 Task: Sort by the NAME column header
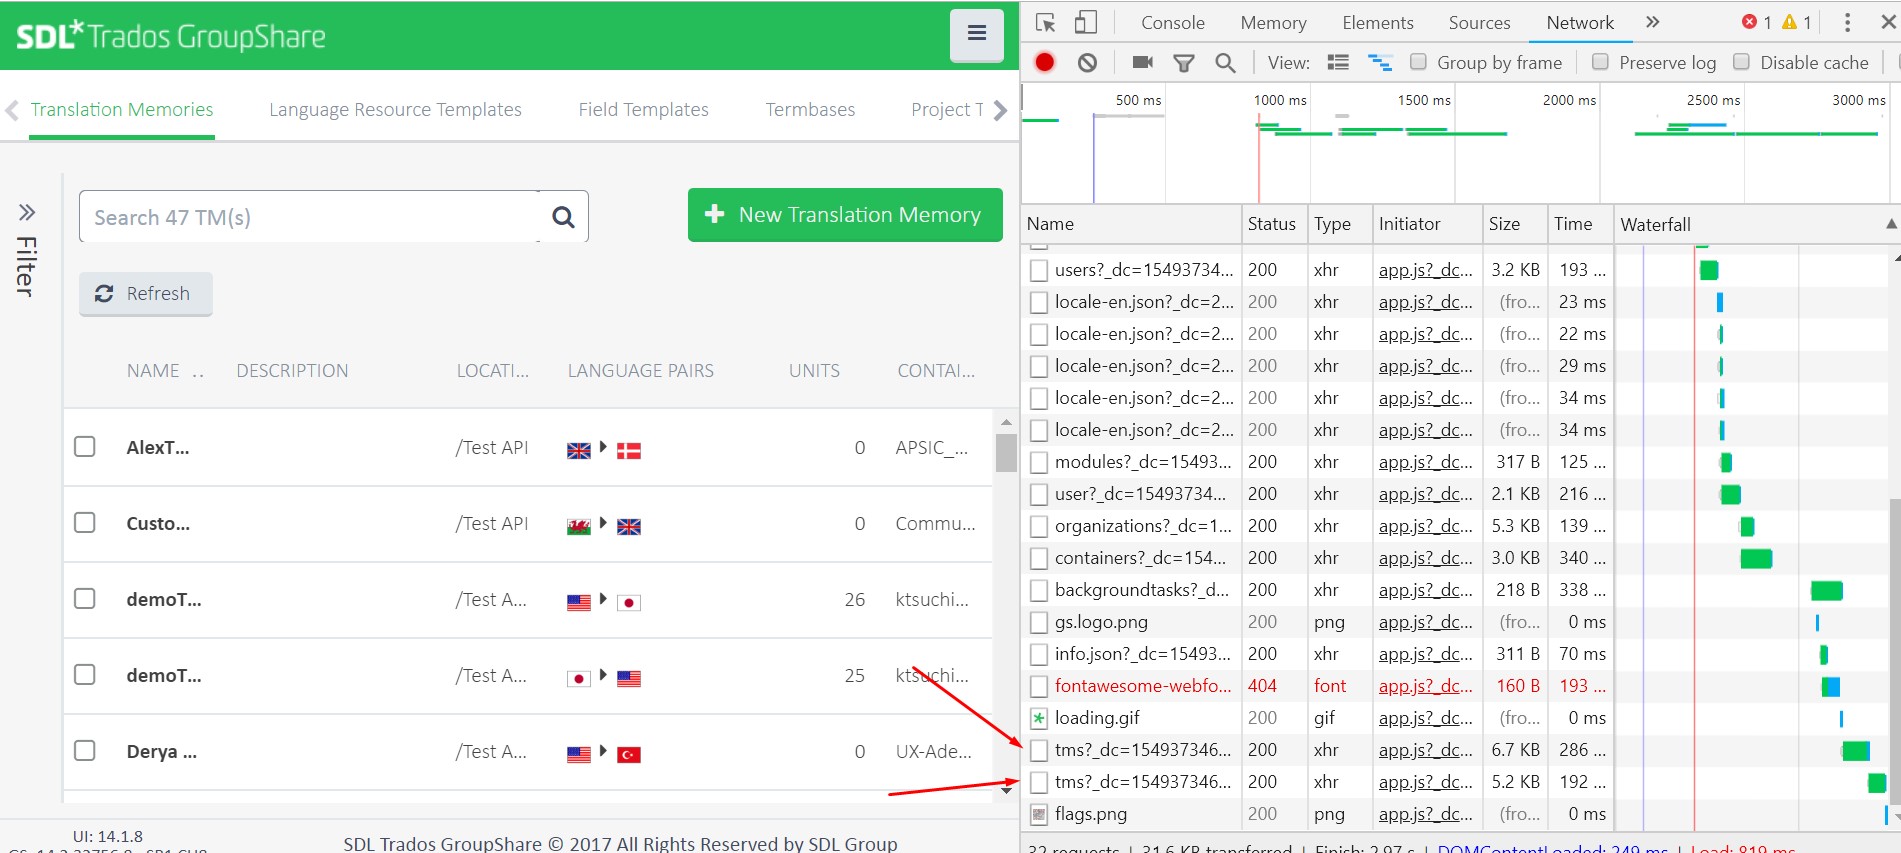click(153, 371)
